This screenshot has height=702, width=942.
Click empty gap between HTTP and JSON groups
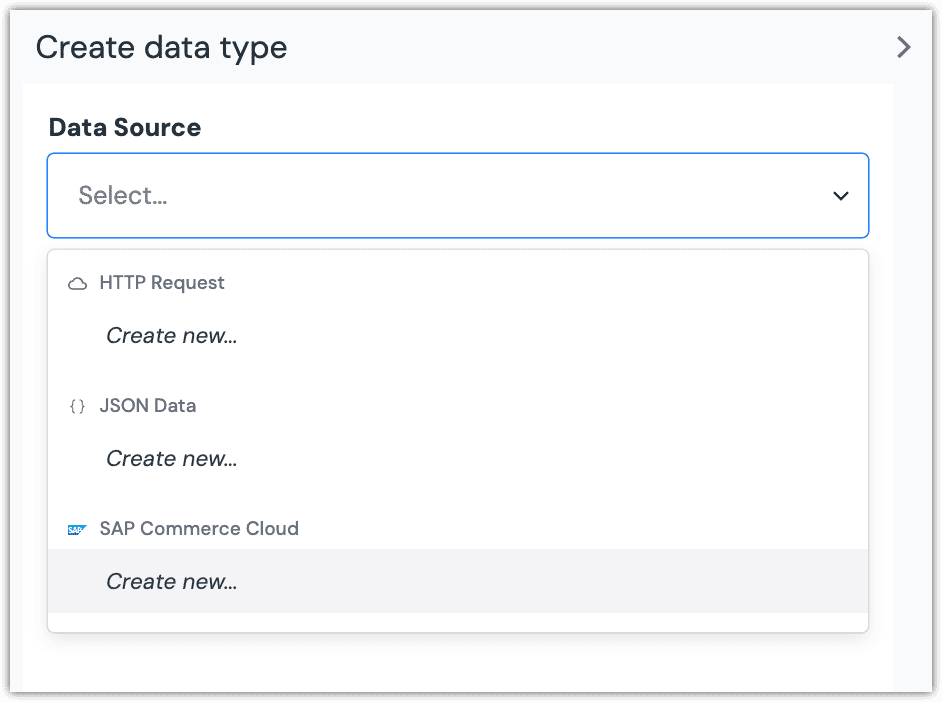pyautogui.click(x=458, y=376)
